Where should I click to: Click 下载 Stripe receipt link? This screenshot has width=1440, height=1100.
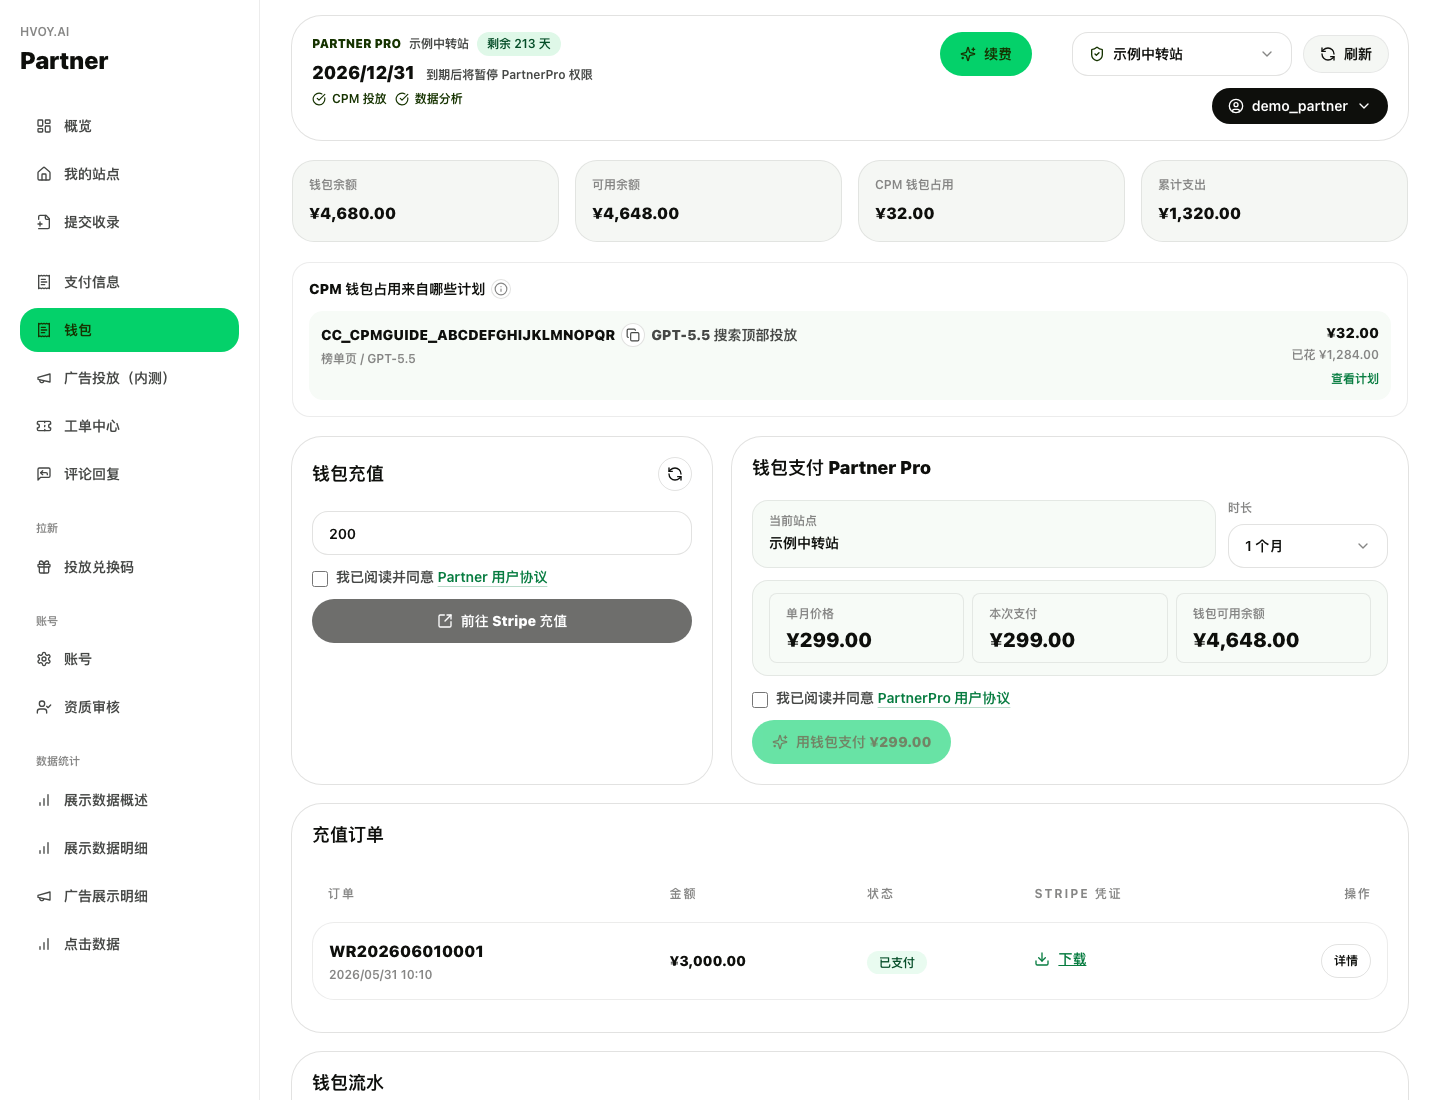pos(1072,959)
